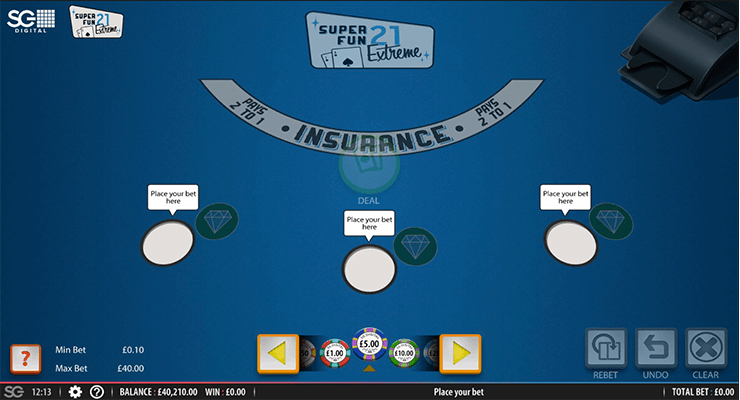This screenshot has height=400, width=740.
Task: Select the £10.00 chip
Action: pyautogui.click(x=404, y=353)
